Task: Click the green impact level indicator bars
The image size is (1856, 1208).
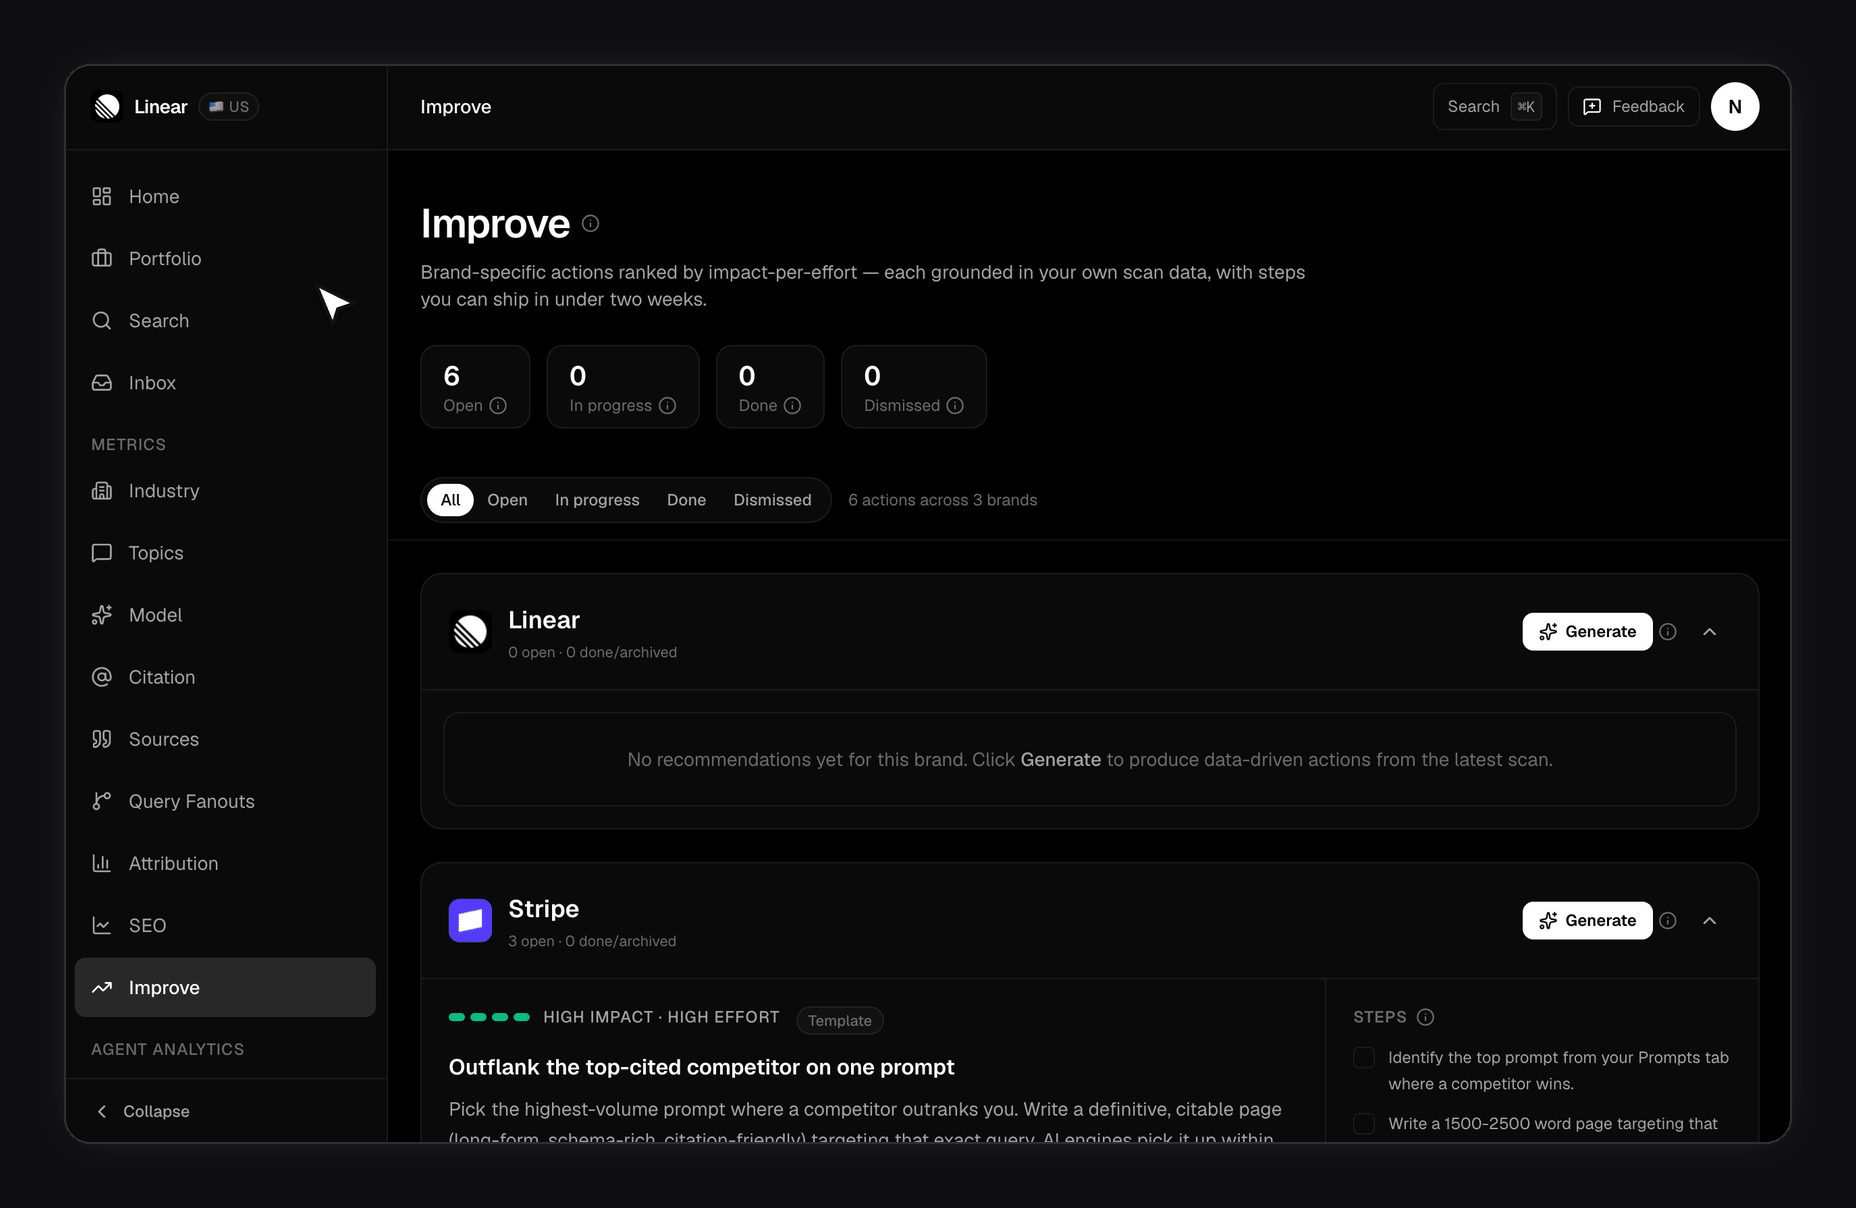Action: 489,1017
